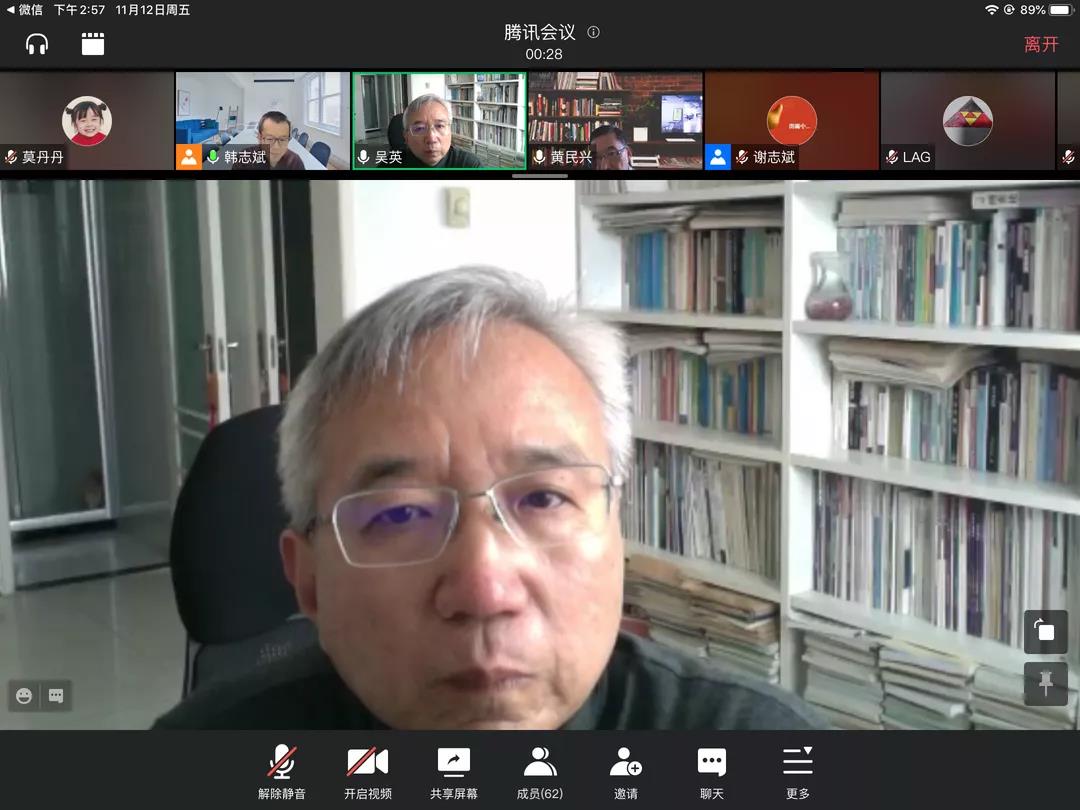Screen dimensions: 1080x810
Task: Turn on camera with 开启视频
Action: 367,774
